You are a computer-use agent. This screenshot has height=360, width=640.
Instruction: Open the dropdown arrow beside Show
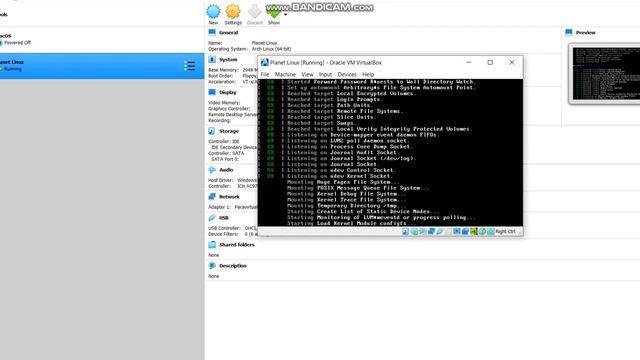(285, 15)
